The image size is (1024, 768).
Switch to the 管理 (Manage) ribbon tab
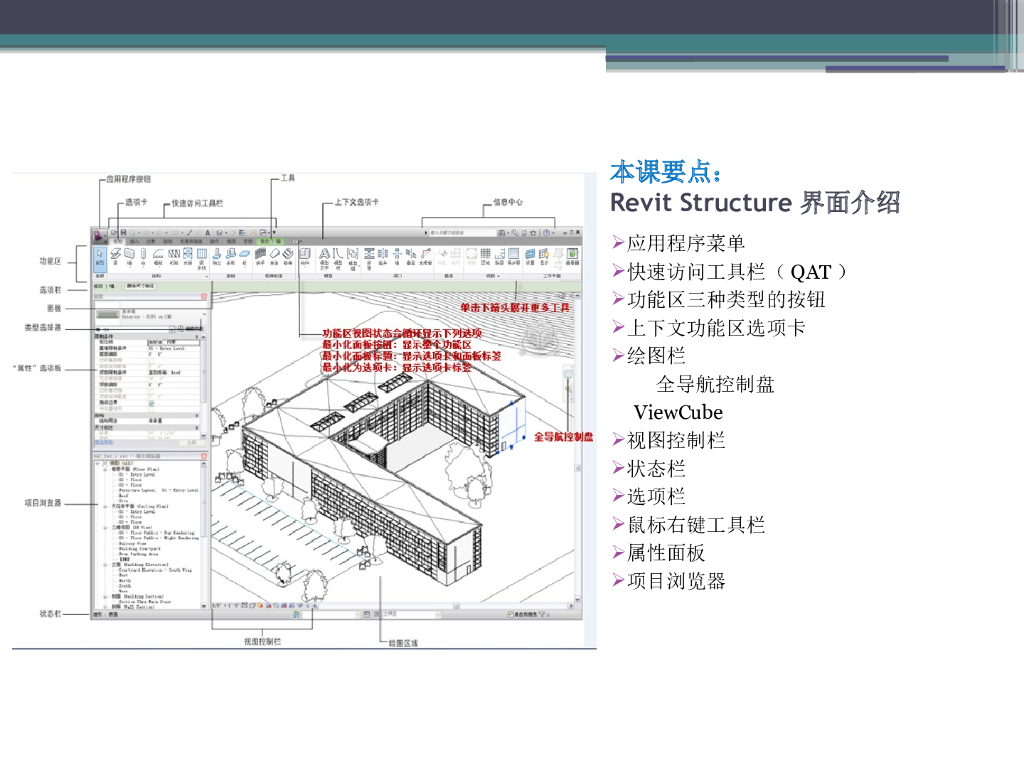tap(248, 242)
